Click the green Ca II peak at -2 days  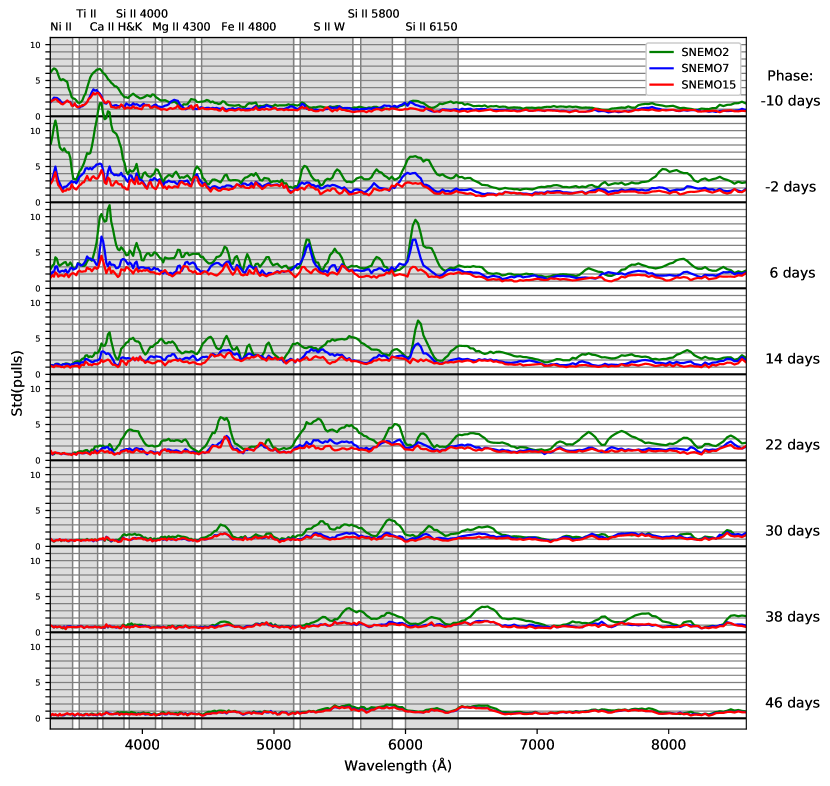click(100, 104)
